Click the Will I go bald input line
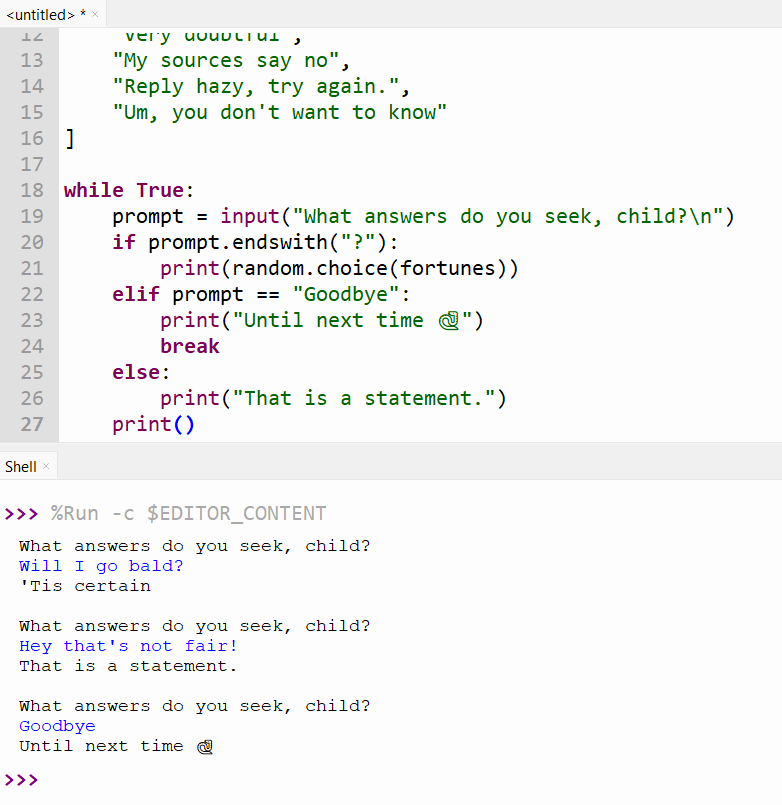 (x=102, y=565)
